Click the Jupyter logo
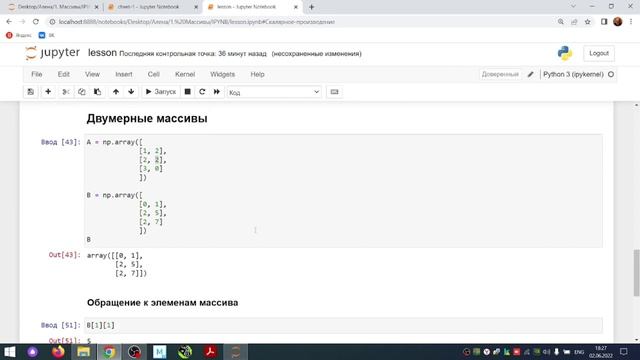 [x=52, y=53]
